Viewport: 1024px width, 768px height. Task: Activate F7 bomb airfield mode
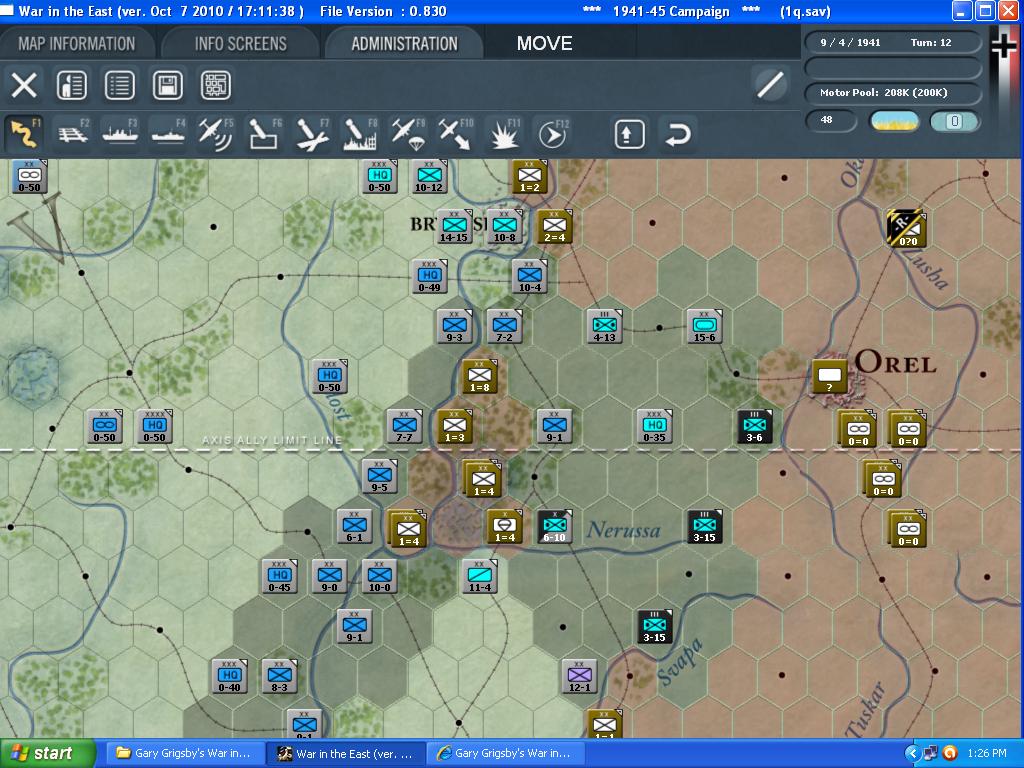point(312,134)
